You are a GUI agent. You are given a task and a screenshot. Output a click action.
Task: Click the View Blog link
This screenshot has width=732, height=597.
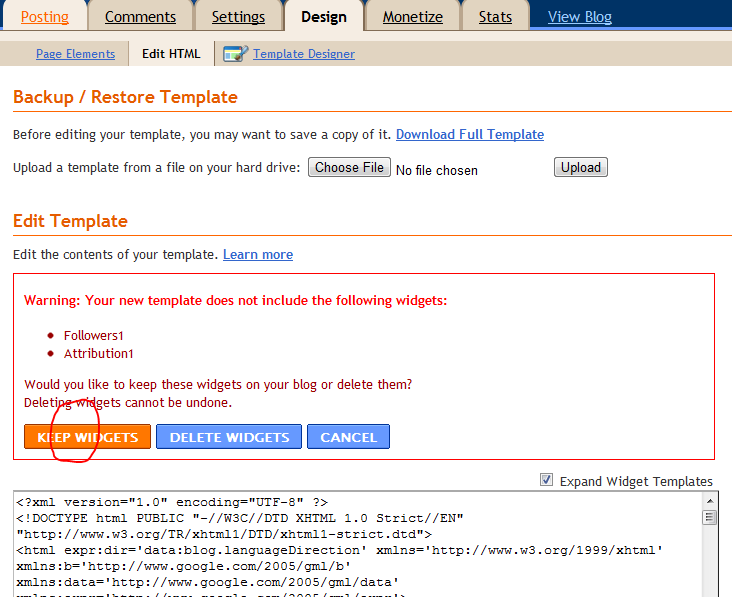[580, 17]
